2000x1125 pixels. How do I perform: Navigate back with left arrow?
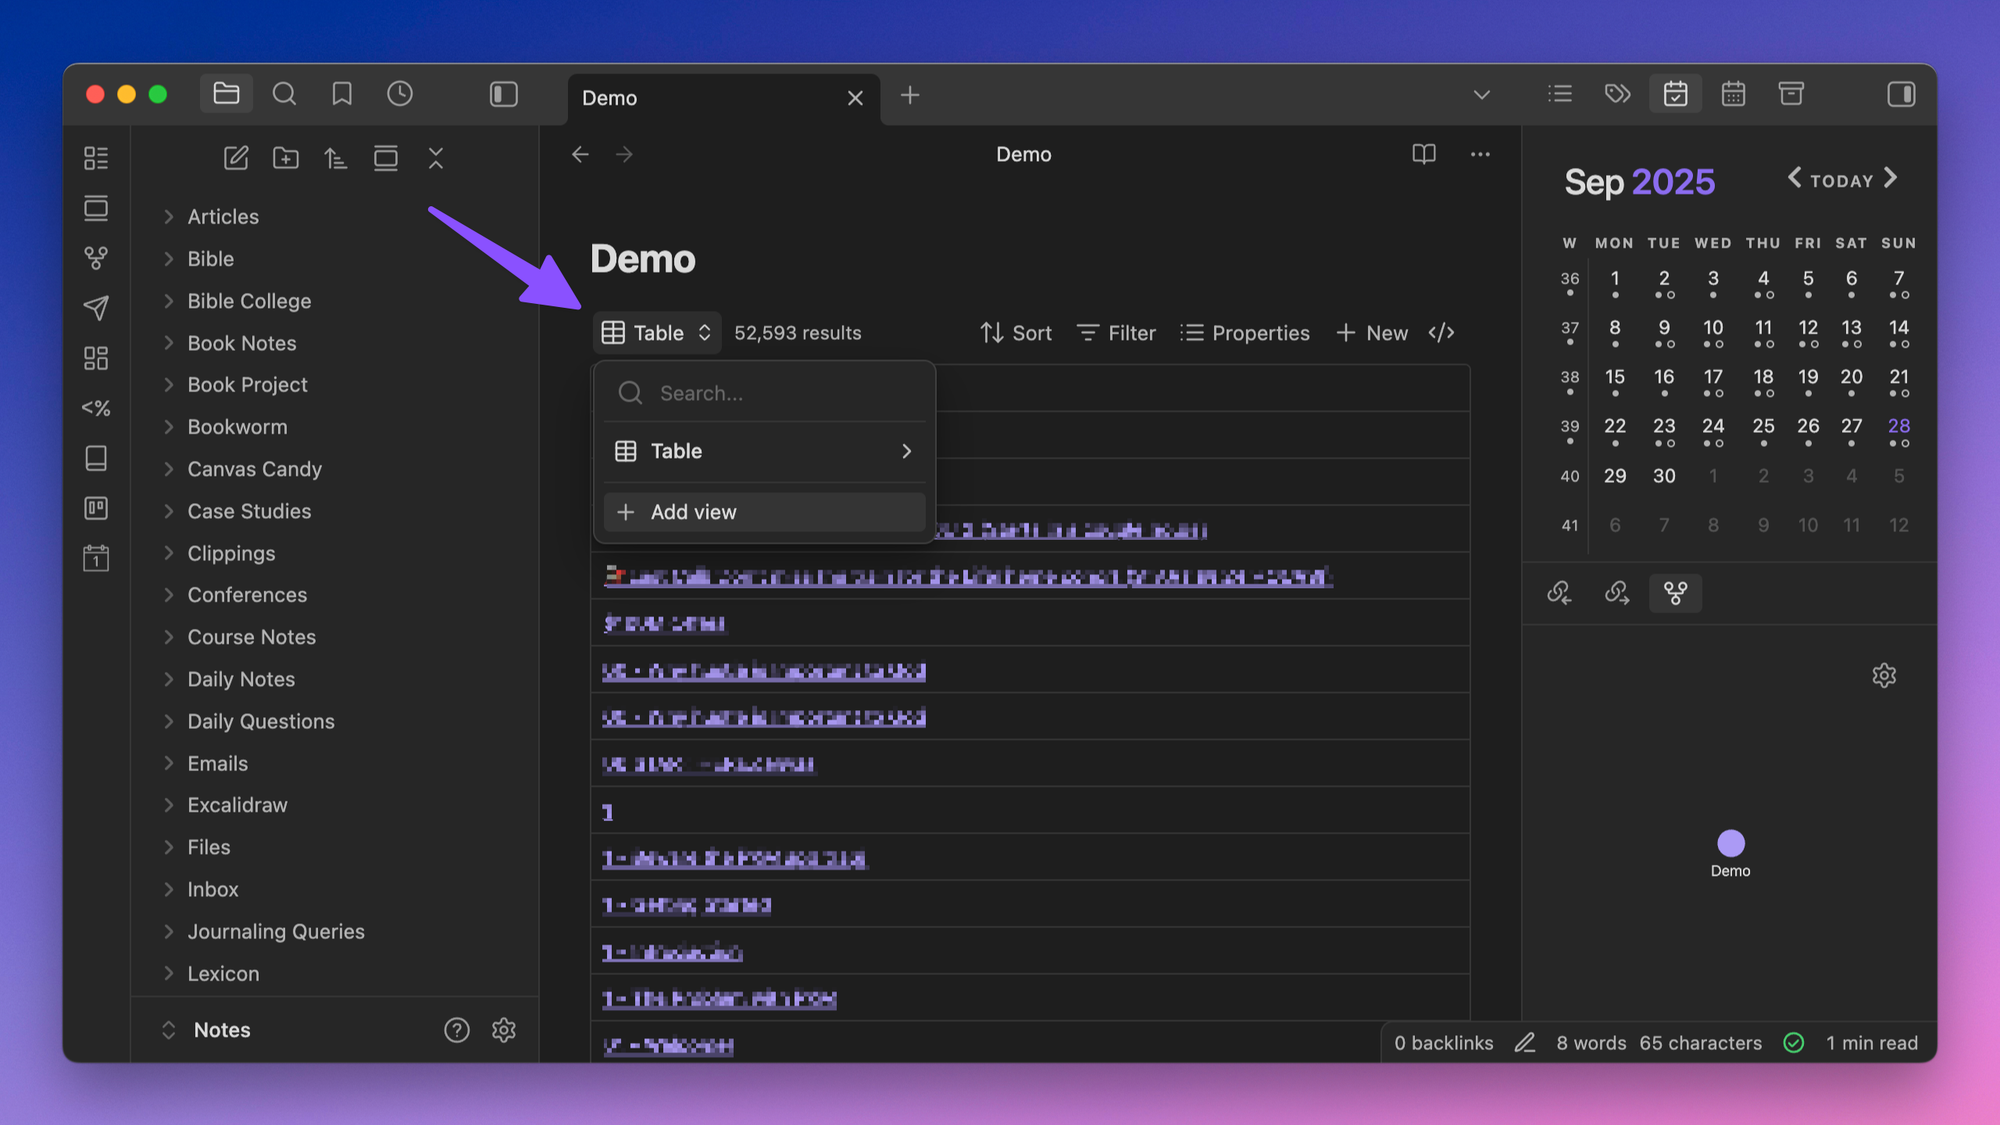pos(580,154)
